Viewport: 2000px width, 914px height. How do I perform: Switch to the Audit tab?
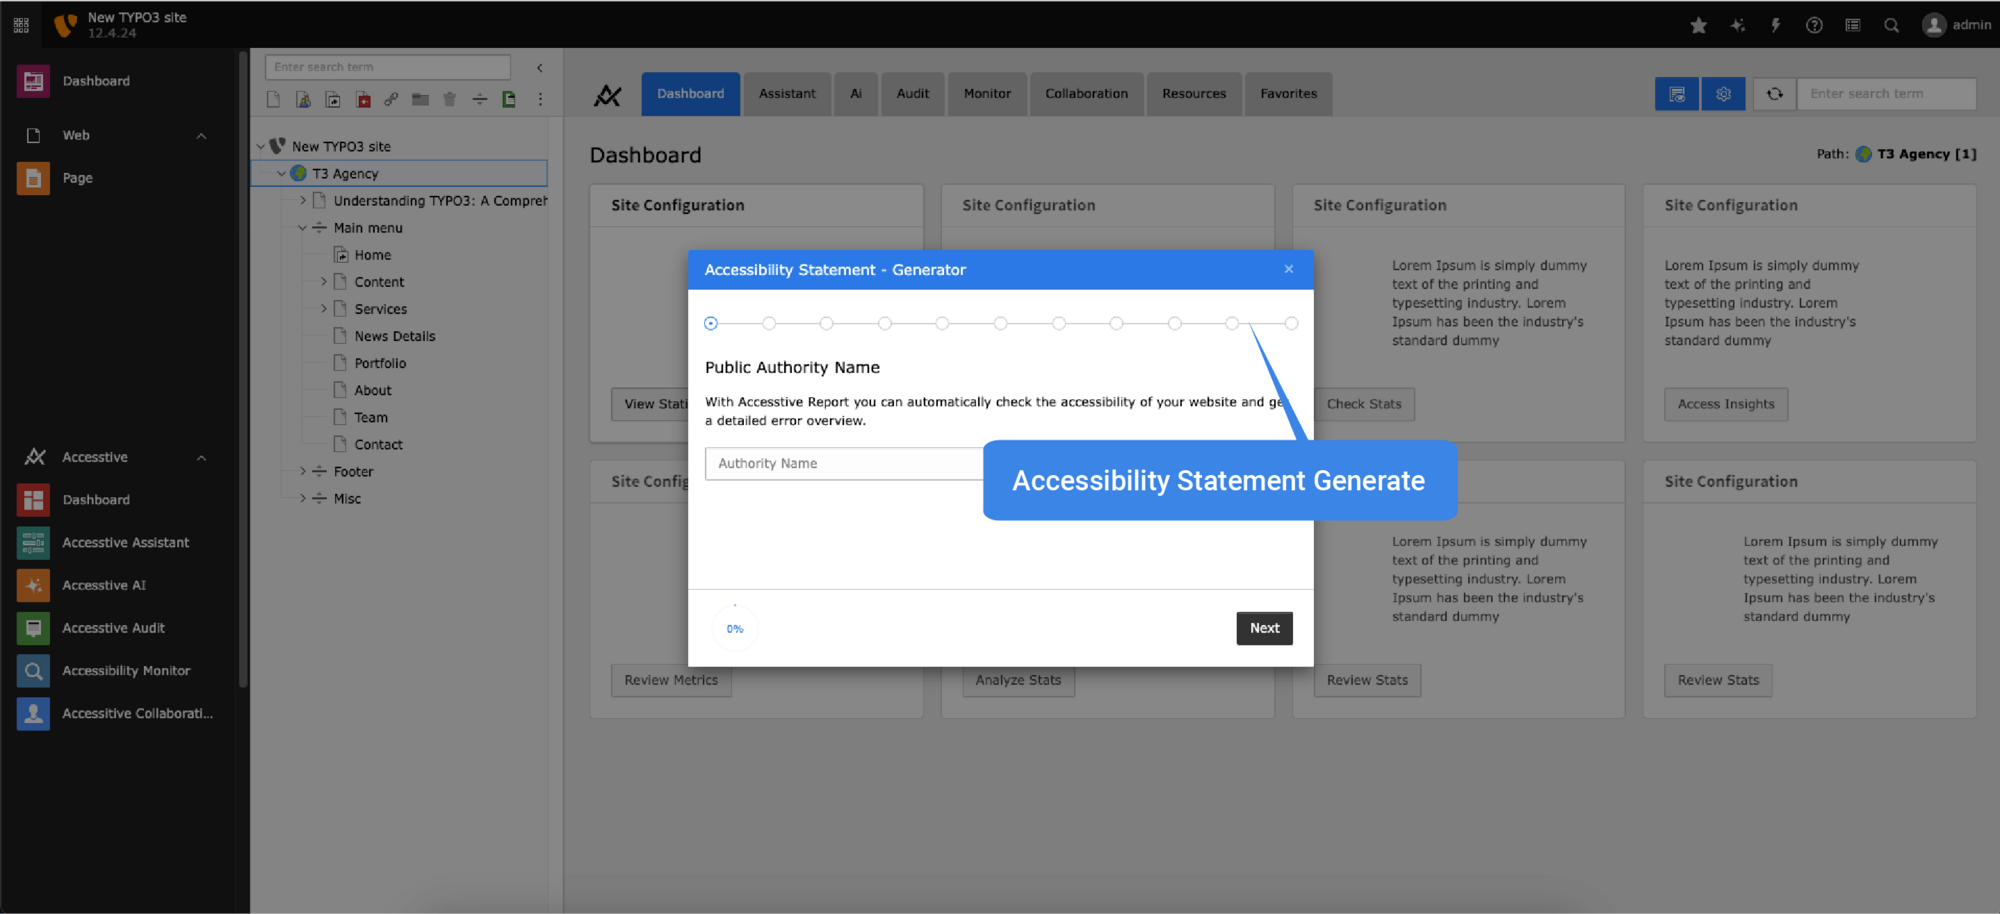click(x=913, y=94)
